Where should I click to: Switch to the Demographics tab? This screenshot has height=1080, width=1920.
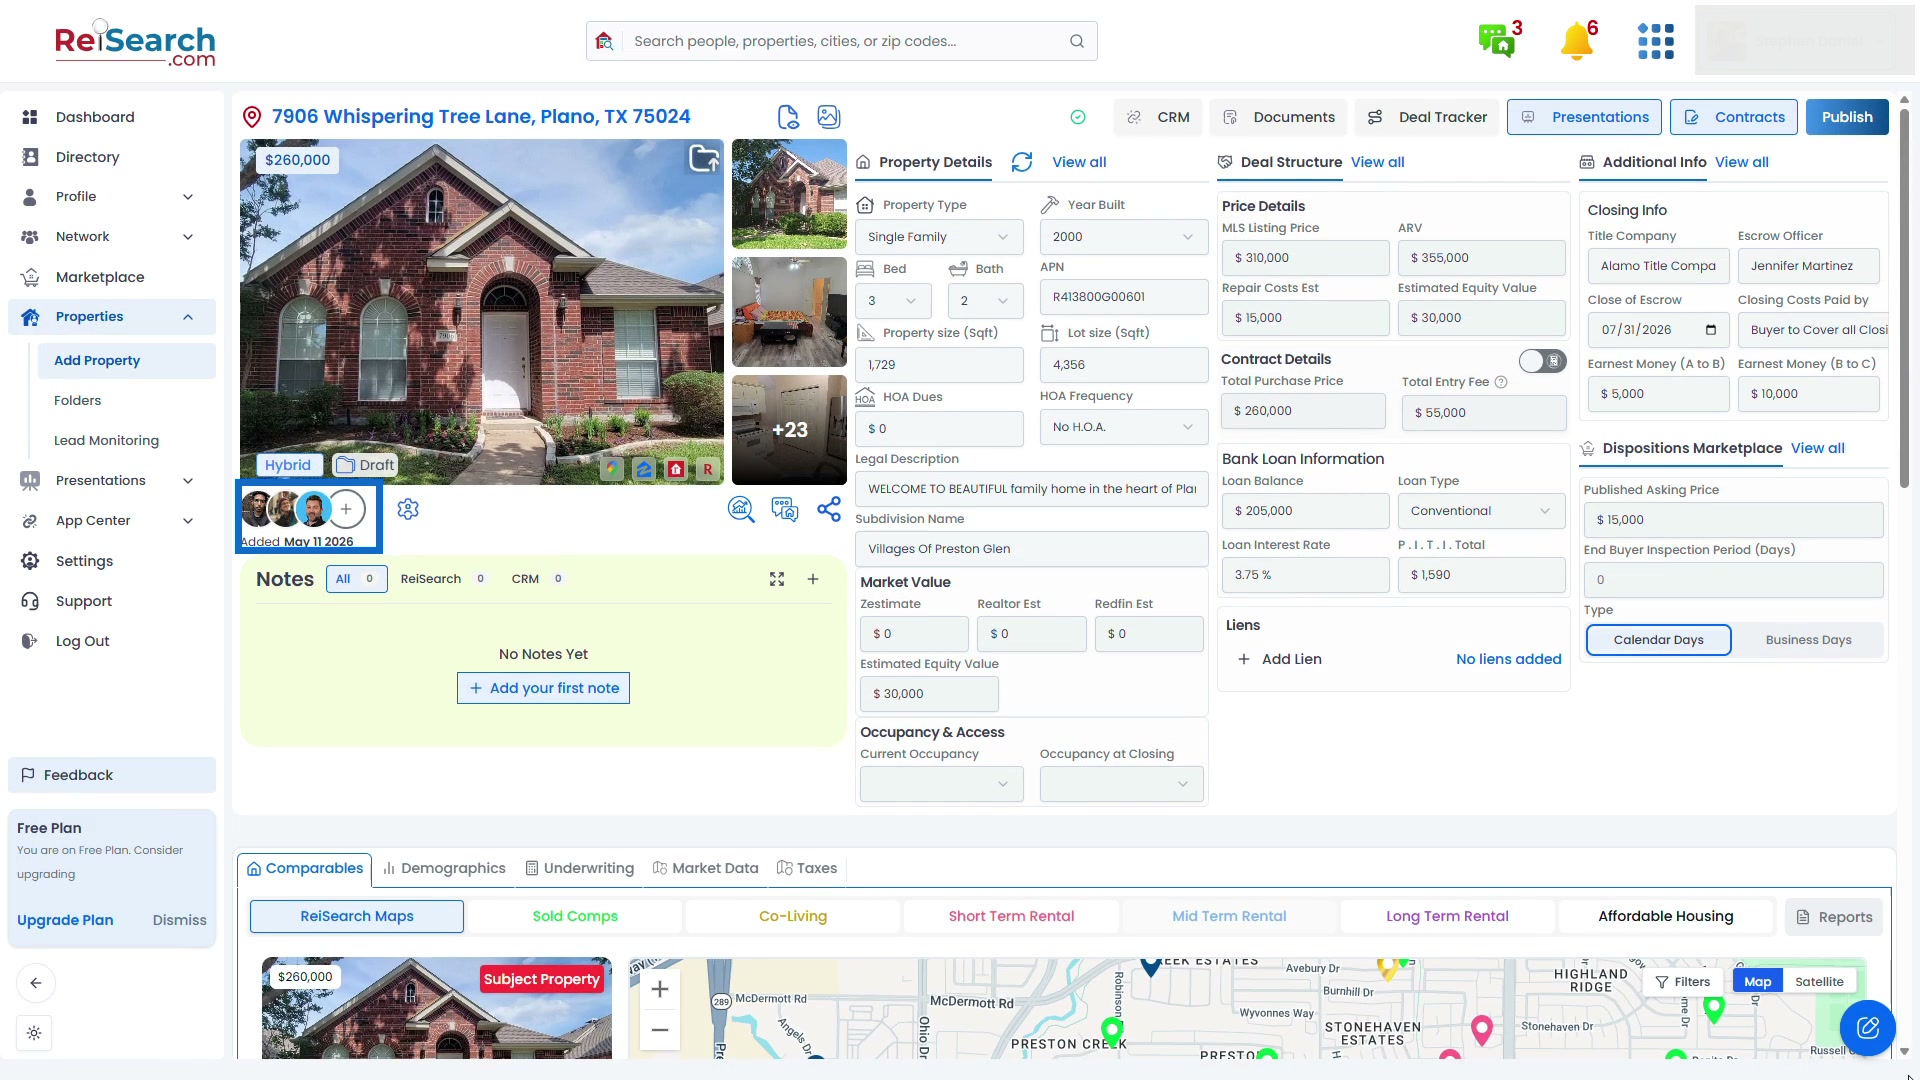[x=444, y=868]
